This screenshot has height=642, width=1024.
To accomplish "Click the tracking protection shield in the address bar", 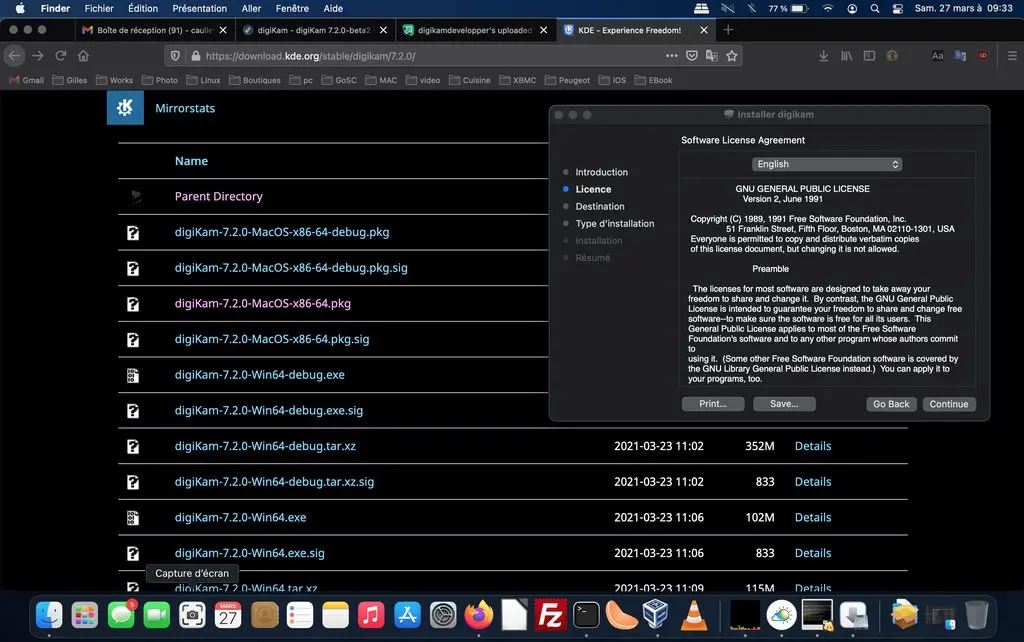I will tap(175, 56).
